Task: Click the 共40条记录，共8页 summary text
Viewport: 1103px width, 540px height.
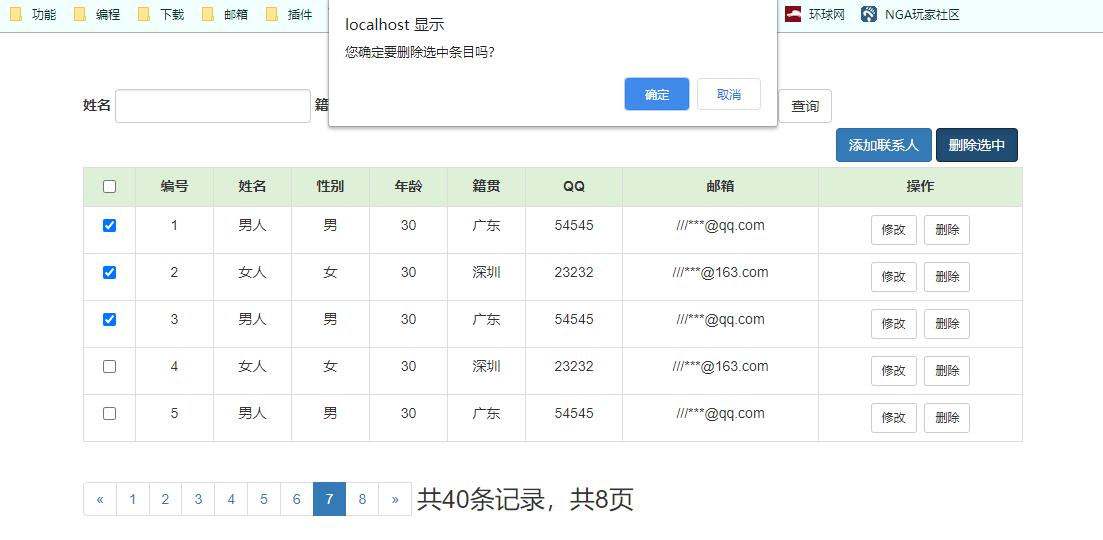Action: [525, 499]
